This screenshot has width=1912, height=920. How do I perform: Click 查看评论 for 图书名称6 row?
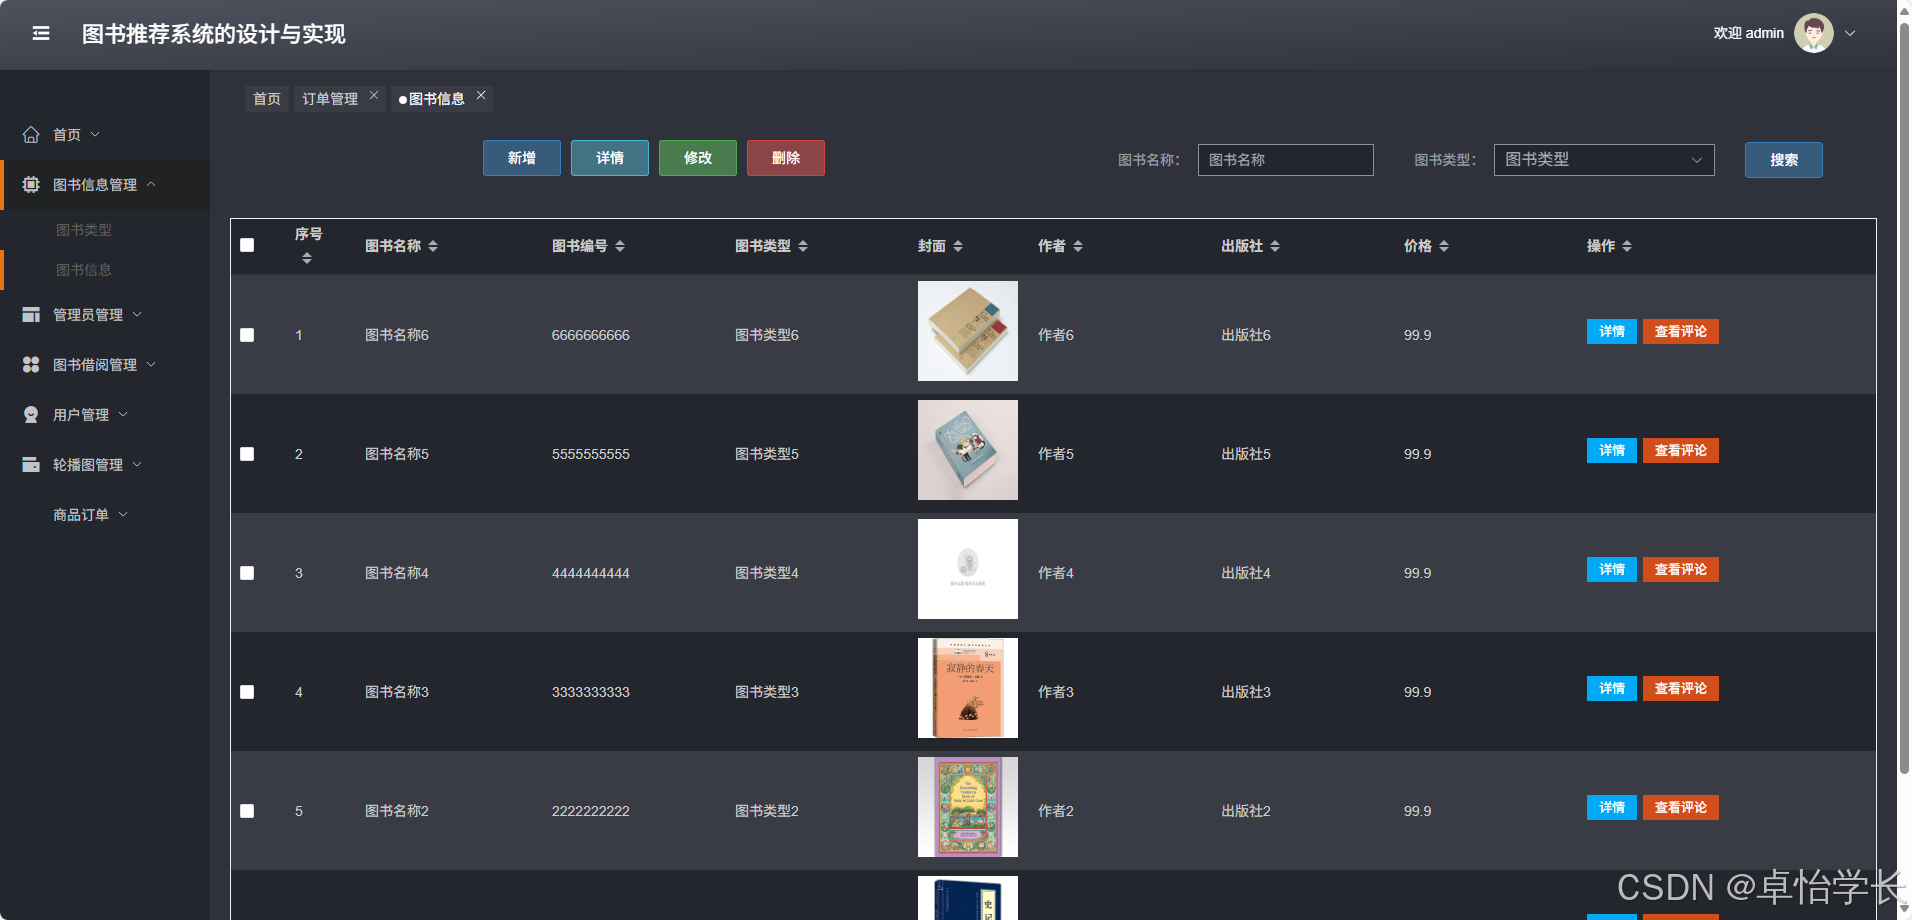(x=1681, y=331)
